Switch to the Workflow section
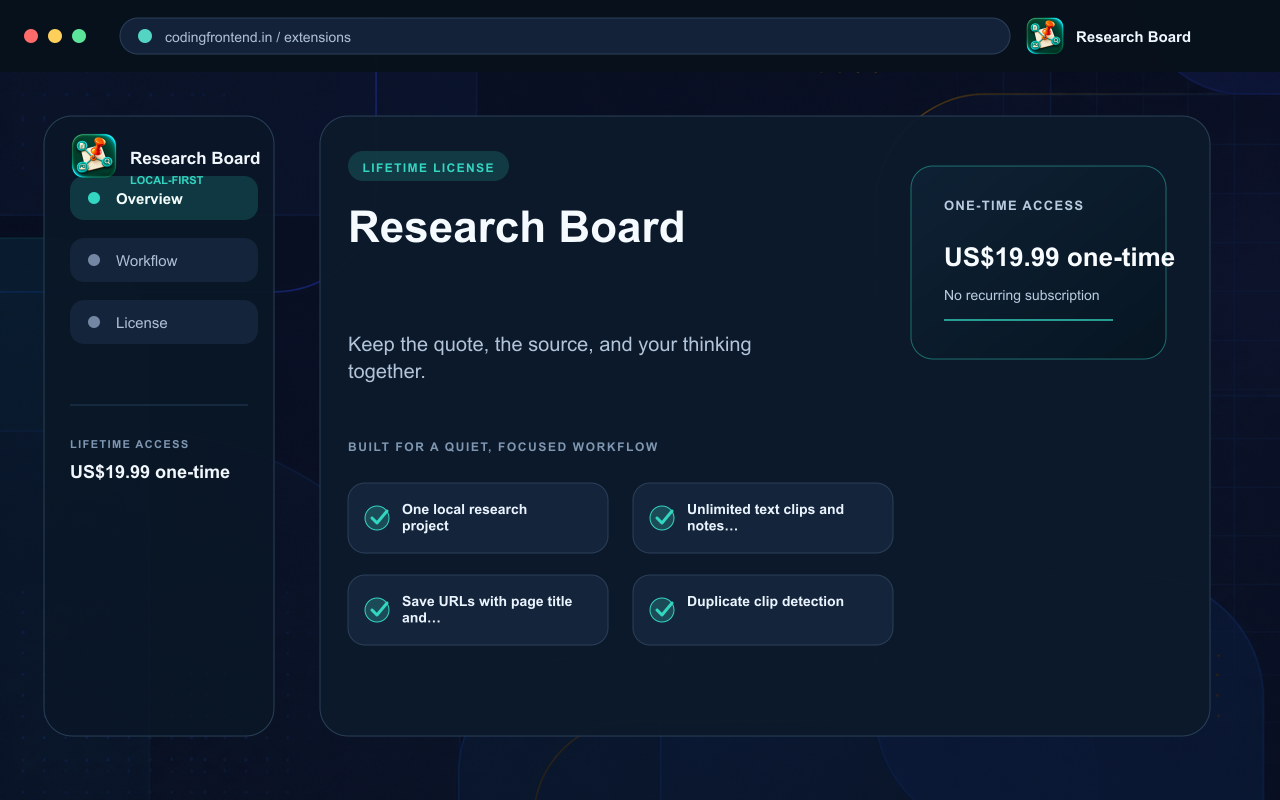 tap(164, 260)
